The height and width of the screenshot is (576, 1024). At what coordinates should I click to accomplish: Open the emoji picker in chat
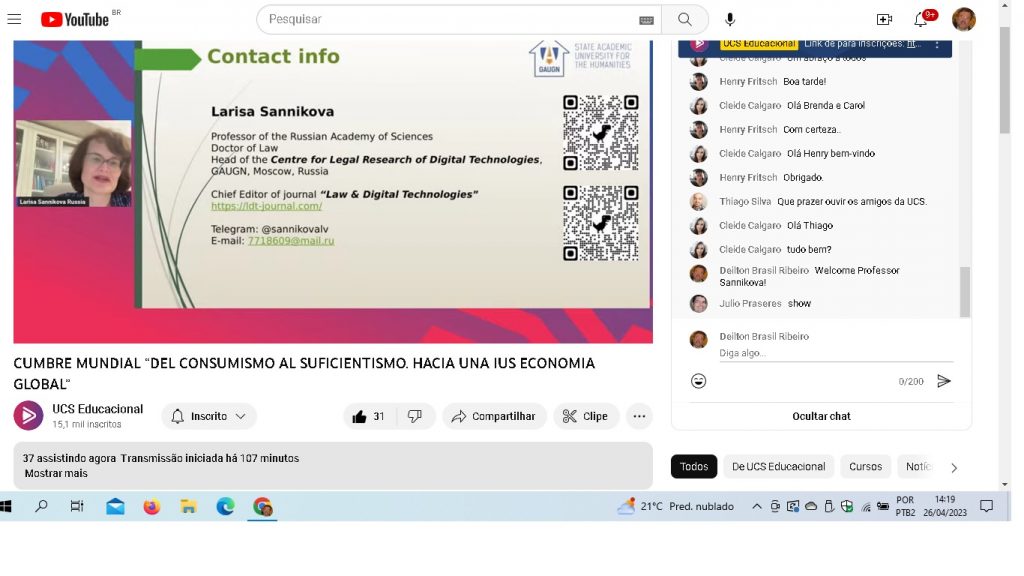click(x=699, y=381)
